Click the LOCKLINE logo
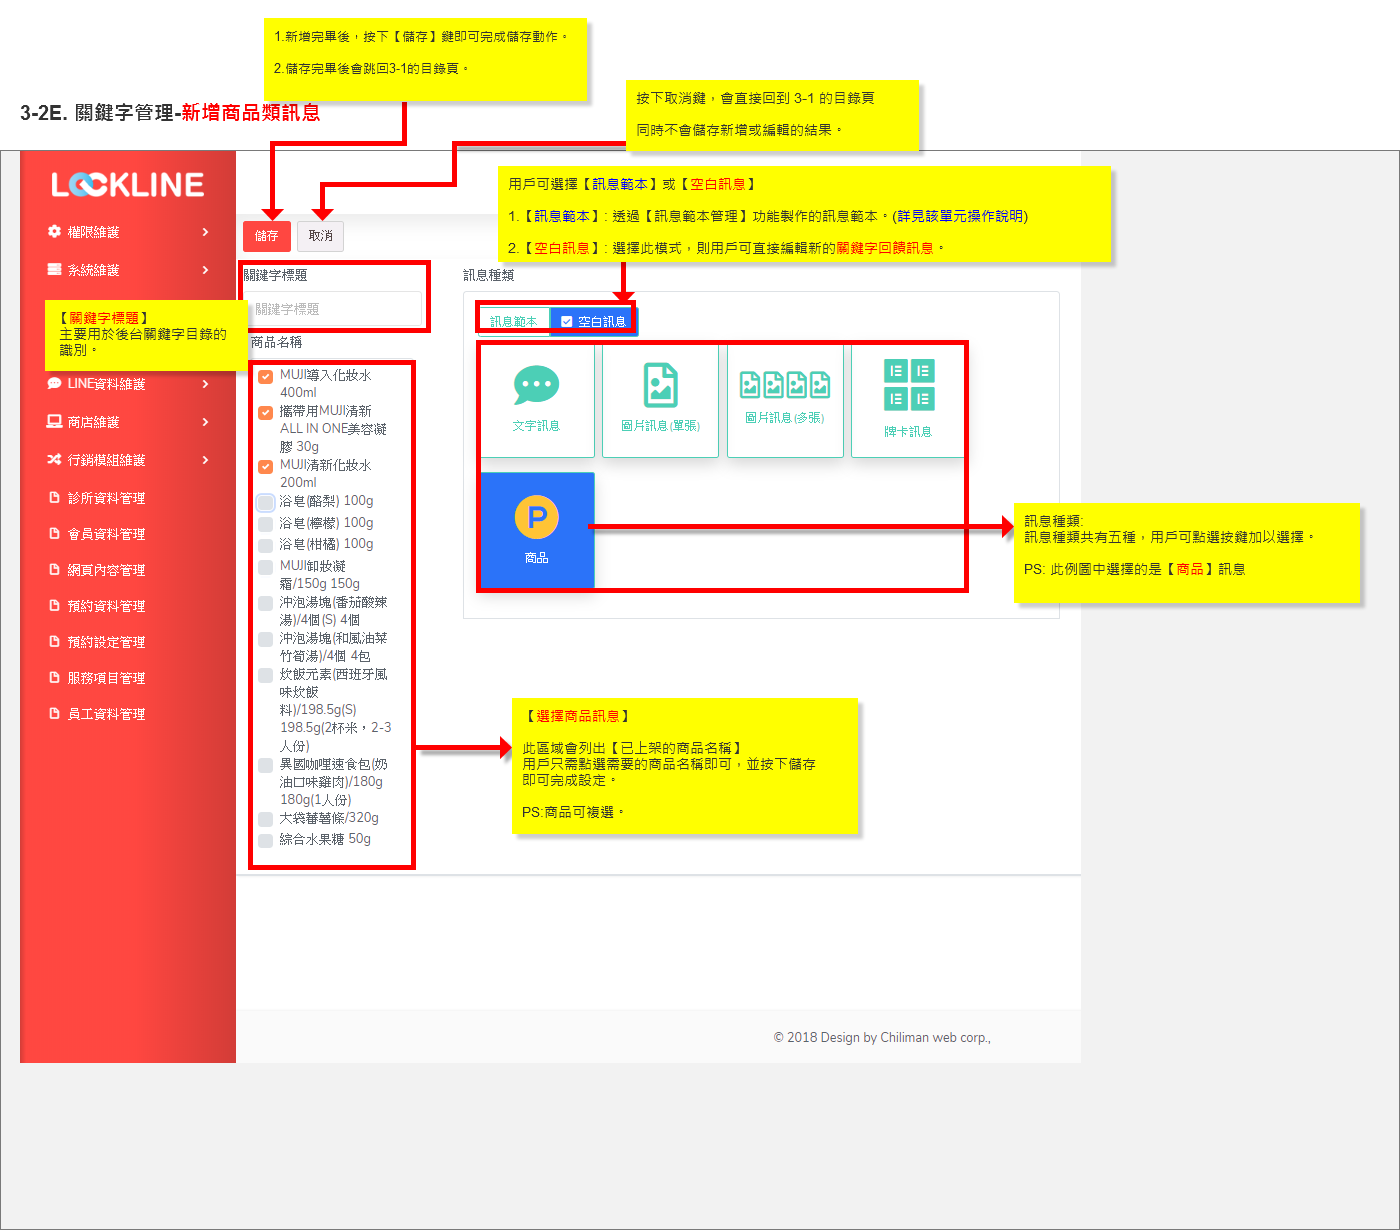Image resolution: width=1400 pixels, height=1230 pixels. coord(128,184)
